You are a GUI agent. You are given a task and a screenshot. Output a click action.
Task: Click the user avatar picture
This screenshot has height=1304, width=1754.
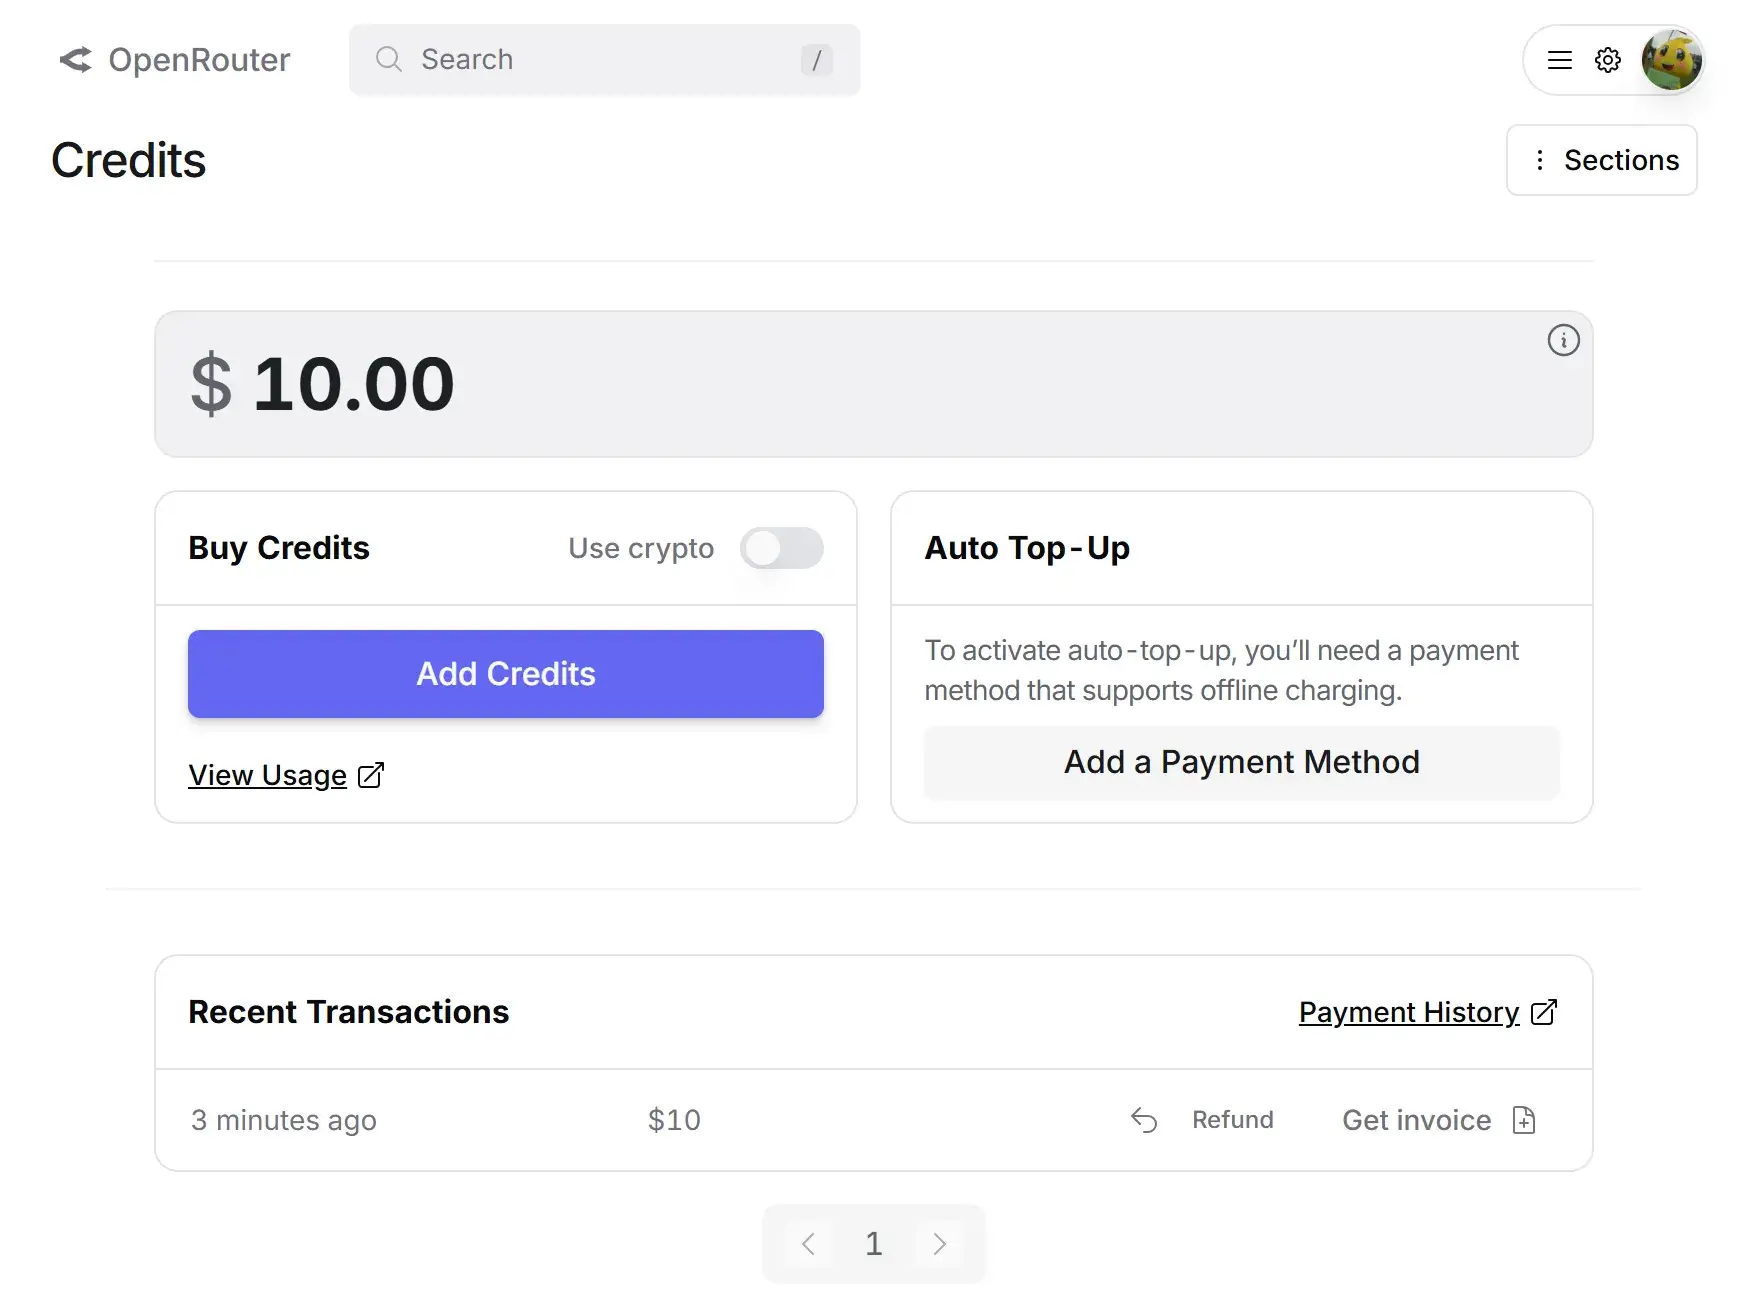1671,60
